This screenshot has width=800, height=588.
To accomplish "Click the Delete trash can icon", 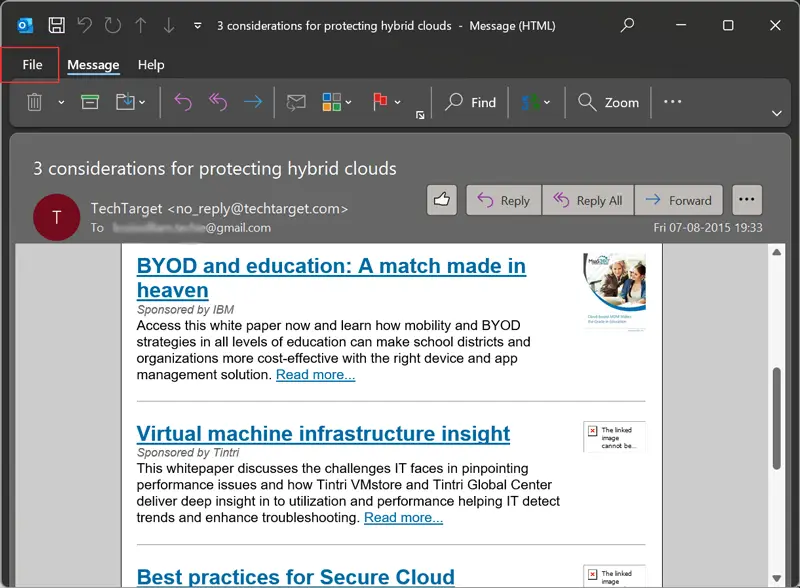I will point(35,102).
